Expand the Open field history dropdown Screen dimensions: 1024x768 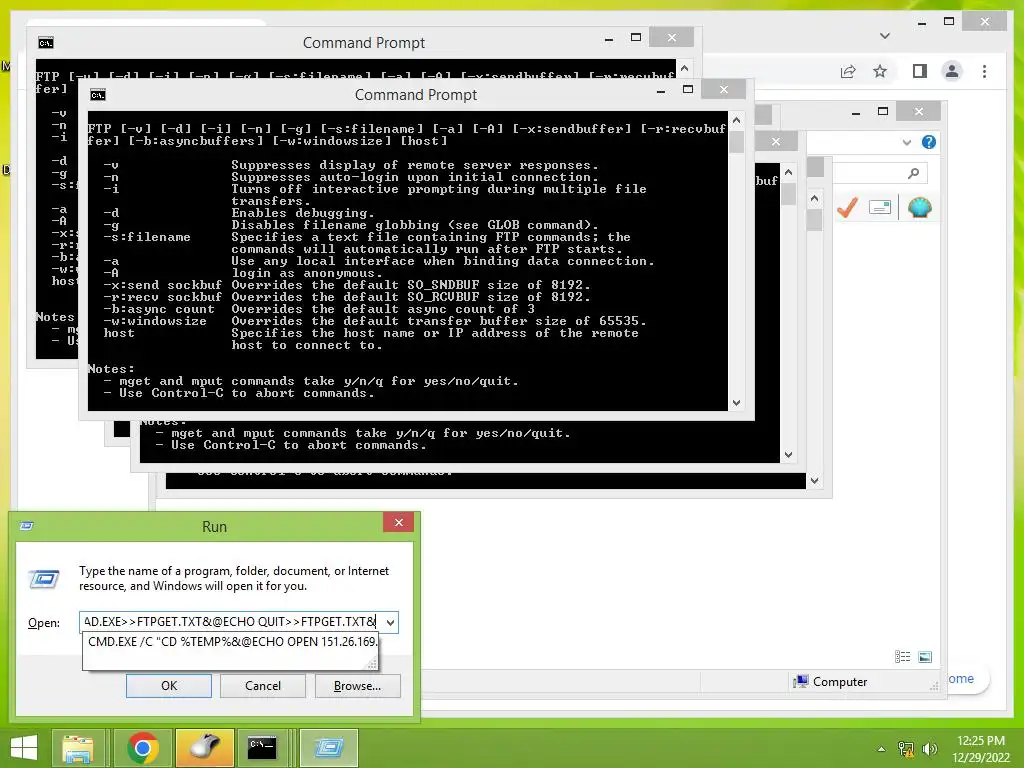390,622
